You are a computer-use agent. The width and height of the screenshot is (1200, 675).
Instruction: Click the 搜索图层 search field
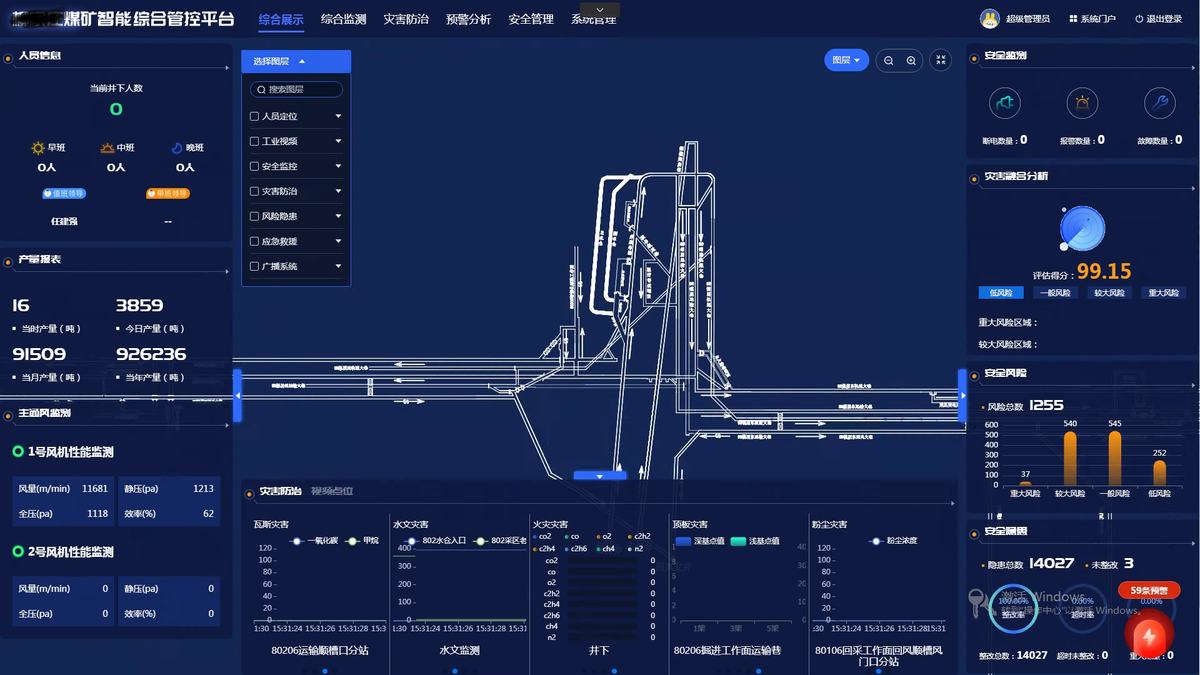[296, 89]
